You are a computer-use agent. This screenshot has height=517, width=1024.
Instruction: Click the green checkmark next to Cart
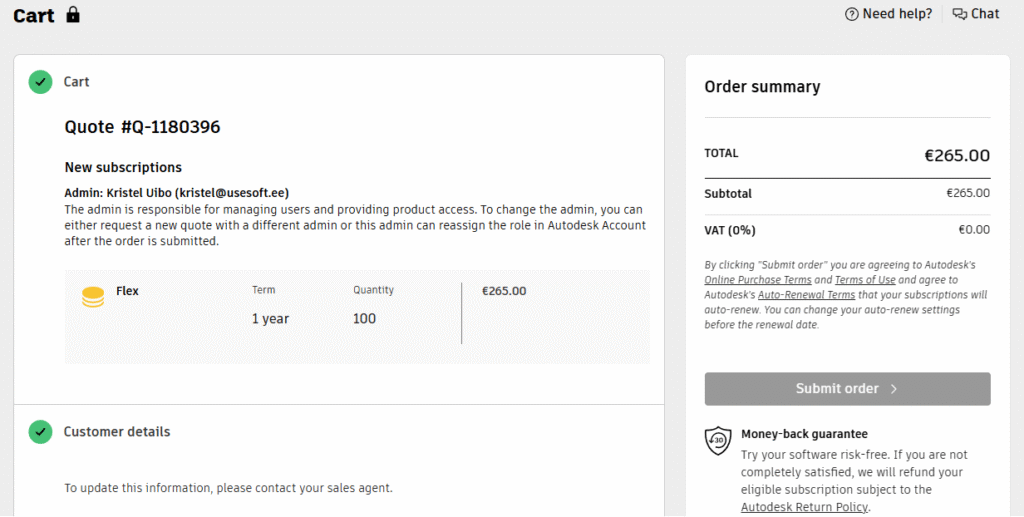40,82
